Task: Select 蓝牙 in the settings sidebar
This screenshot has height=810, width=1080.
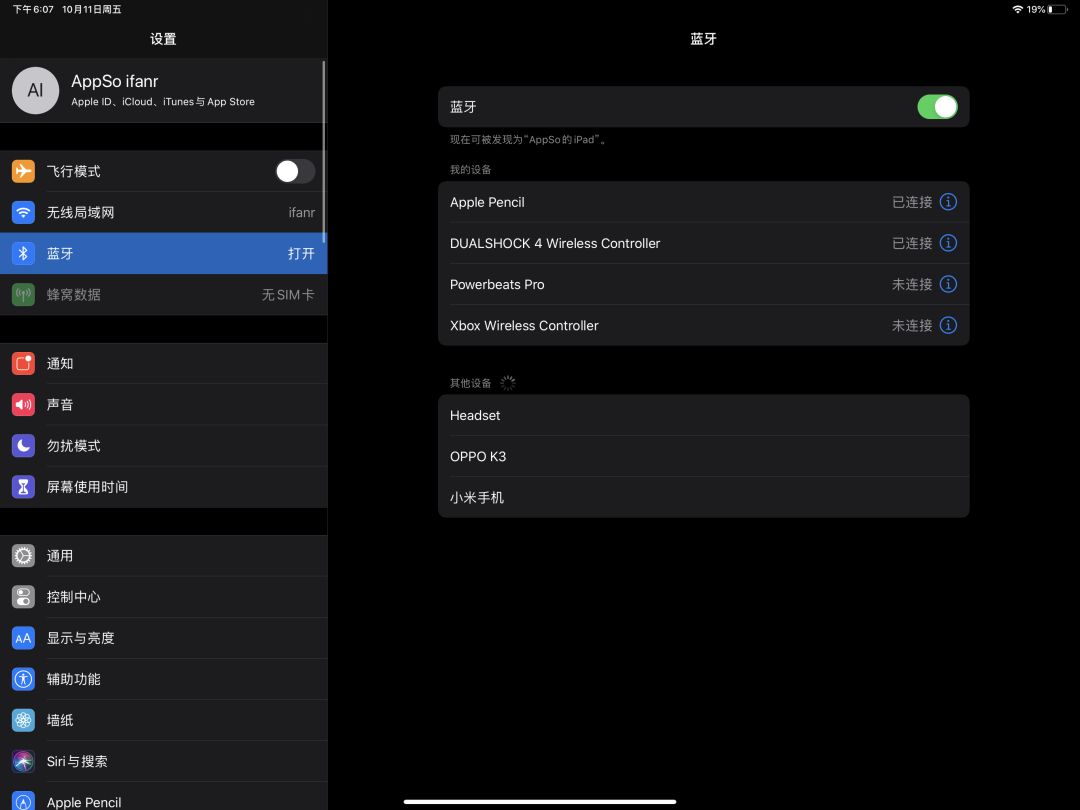Action: 163,253
